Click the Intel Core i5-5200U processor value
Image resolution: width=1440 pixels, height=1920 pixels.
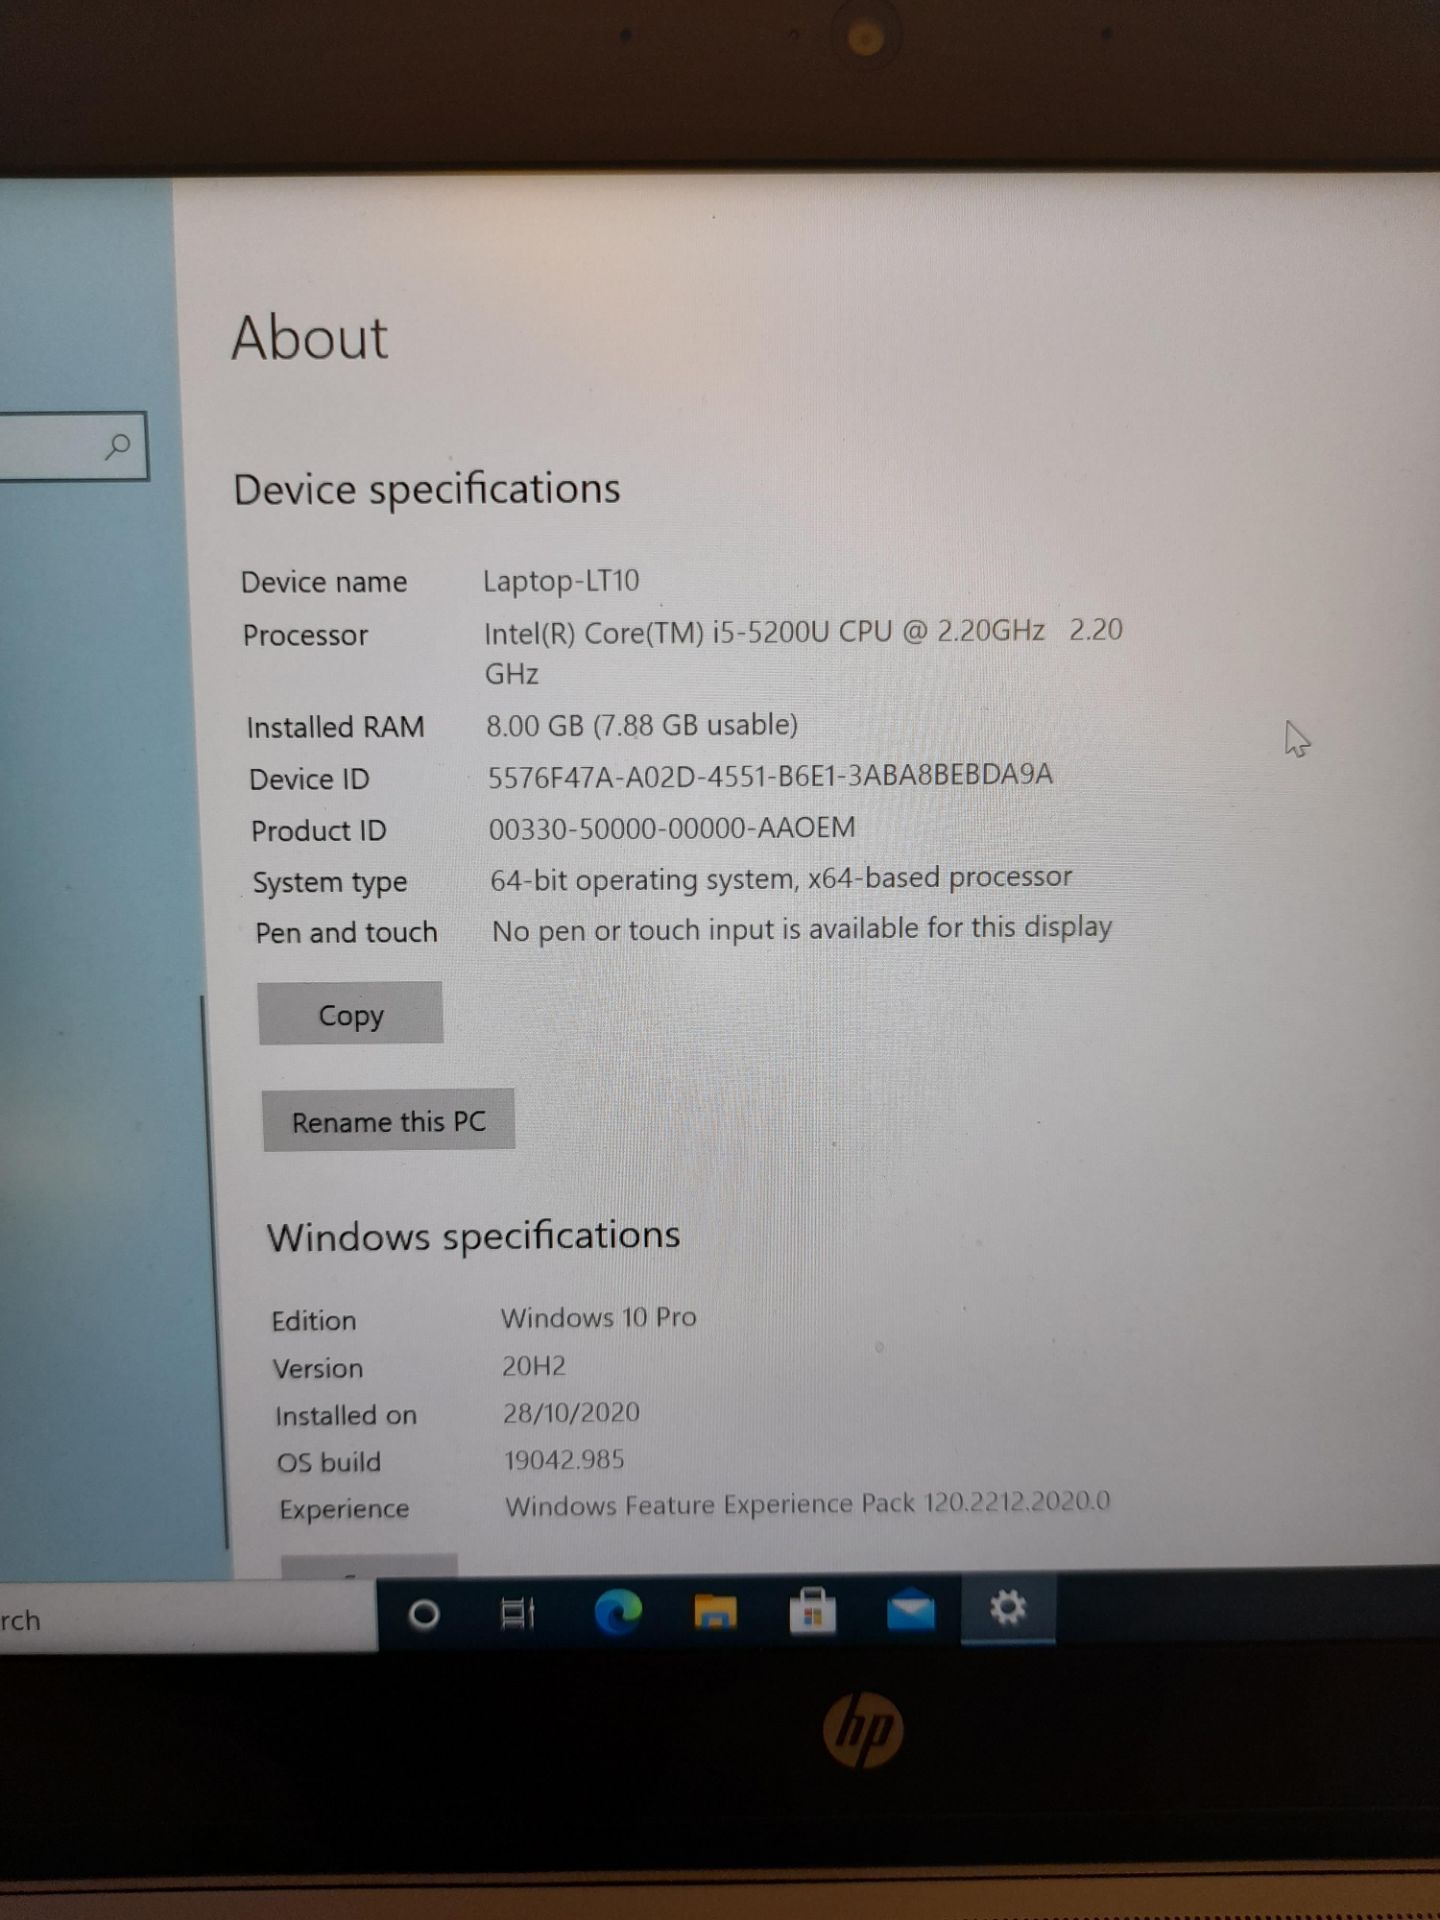click(803, 651)
